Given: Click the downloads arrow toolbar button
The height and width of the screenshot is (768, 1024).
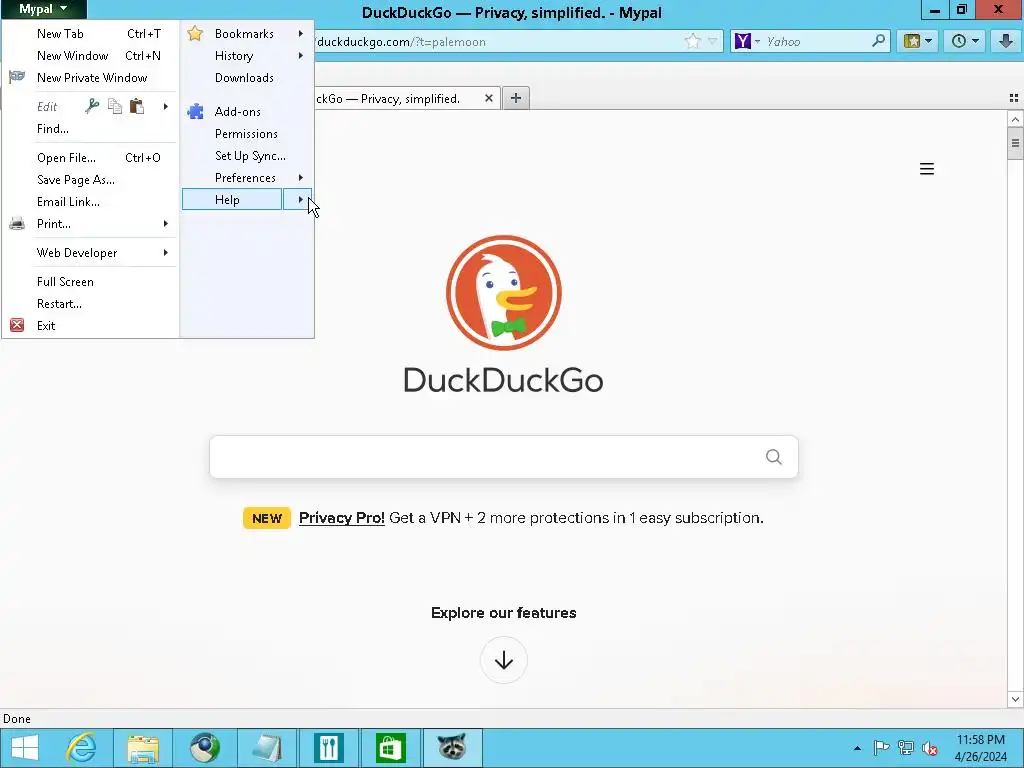Looking at the screenshot, I should click(1006, 41).
